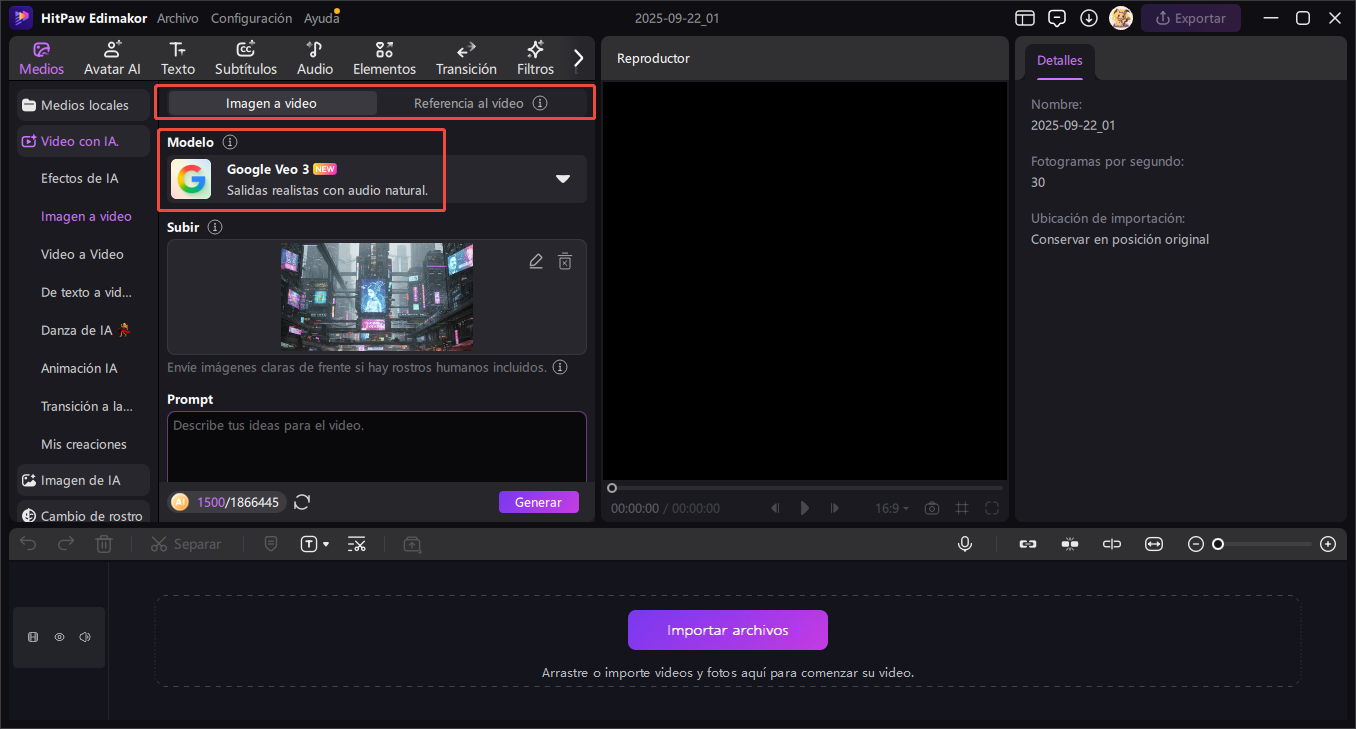The image size is (1356, 729).
Task: Expand more toolbar tabs with right chevron
Action: pos(578,58)
